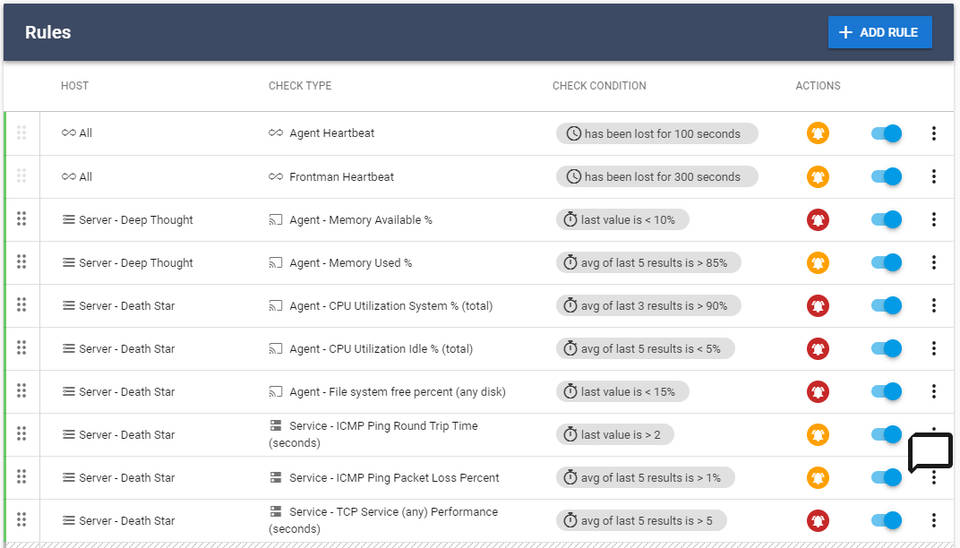Viewport: 960px width, 548px height.
Task: Click 'has been lost for 100 seconds' condition
Action: click(x=657, y=134)
